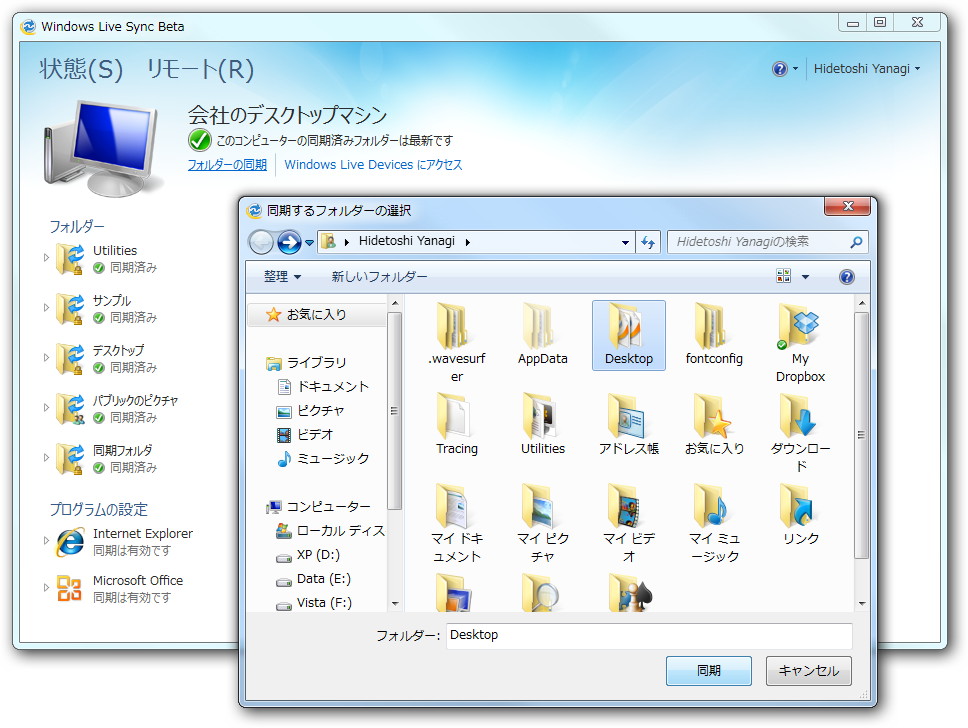Expand the デスクトップ folder entry
Image resolution: width=968 pixels, height=728 pixels.
pos(46,358)
